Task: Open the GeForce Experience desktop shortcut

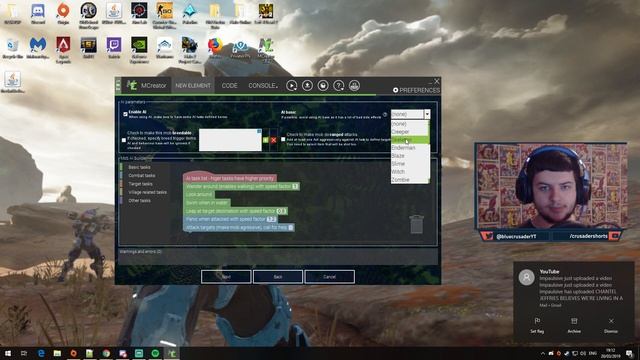Action: (x=139, y=50)
